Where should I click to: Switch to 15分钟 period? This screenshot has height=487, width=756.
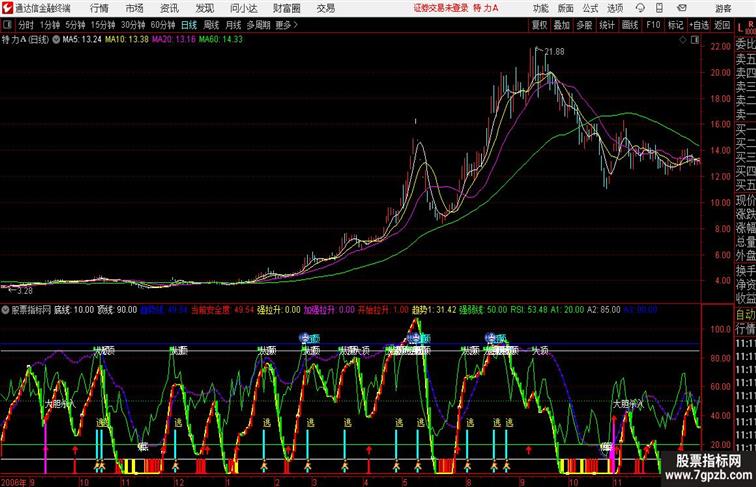[103, 25]
